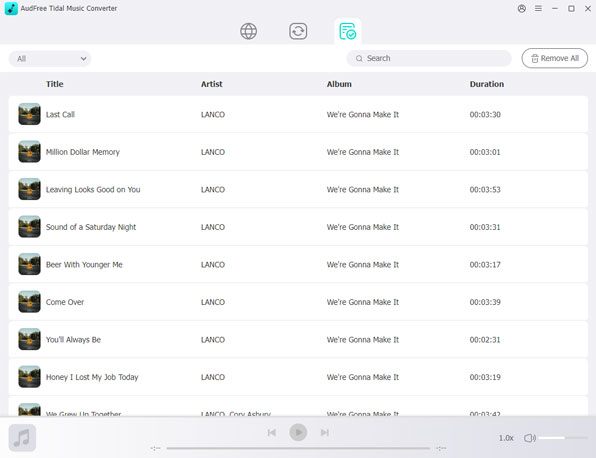This screenshot has height=458, width=596.
Task: Mute the volume speaker icon
Action: point(529,438)
